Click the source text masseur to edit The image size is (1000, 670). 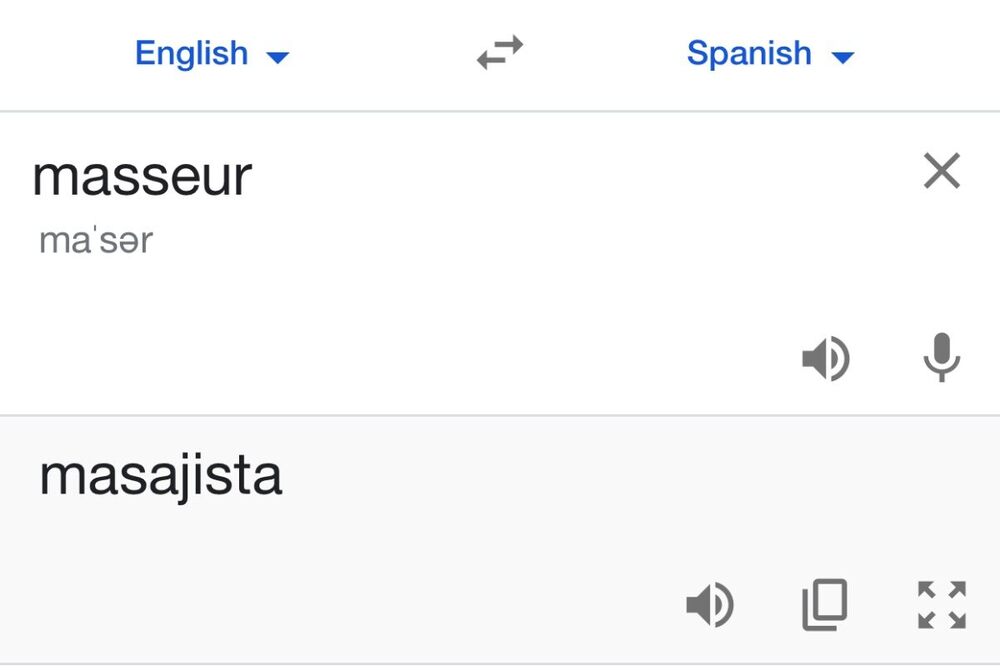coord(142,177)
